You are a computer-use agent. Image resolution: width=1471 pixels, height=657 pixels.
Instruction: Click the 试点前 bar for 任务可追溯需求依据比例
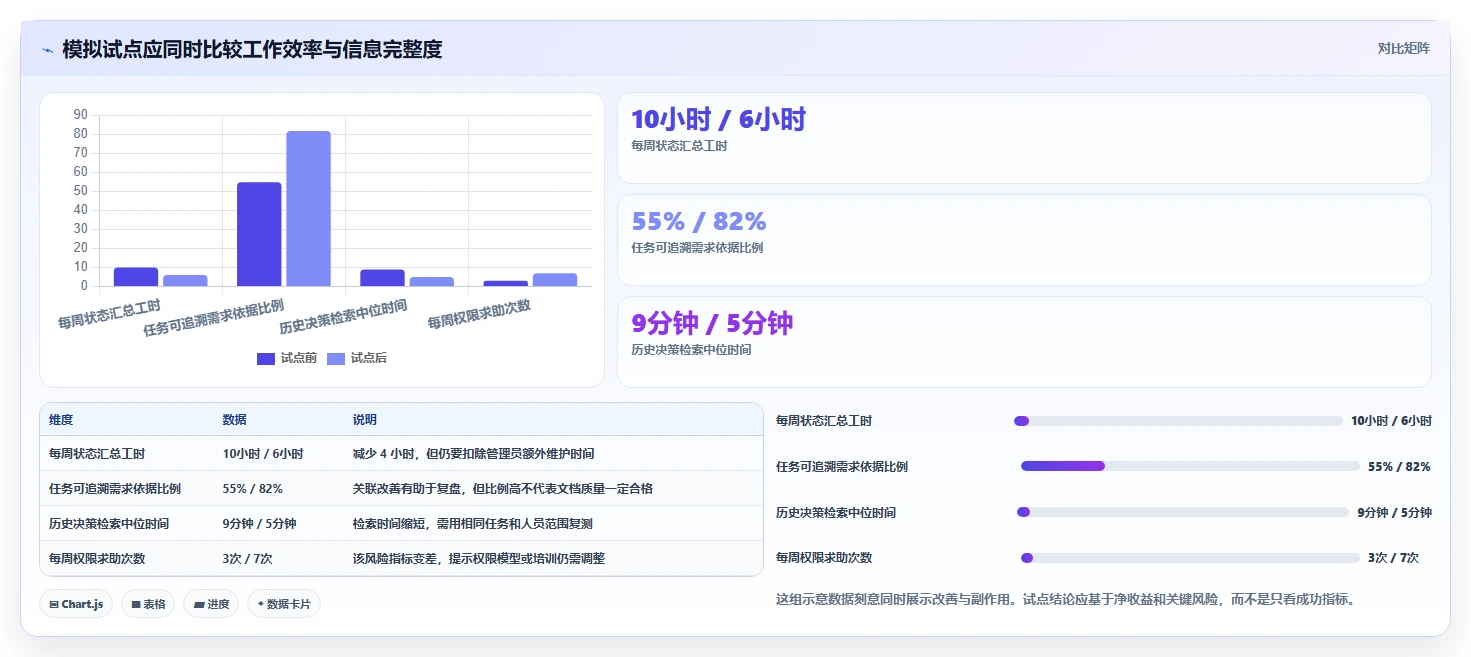tap(259, 234)
